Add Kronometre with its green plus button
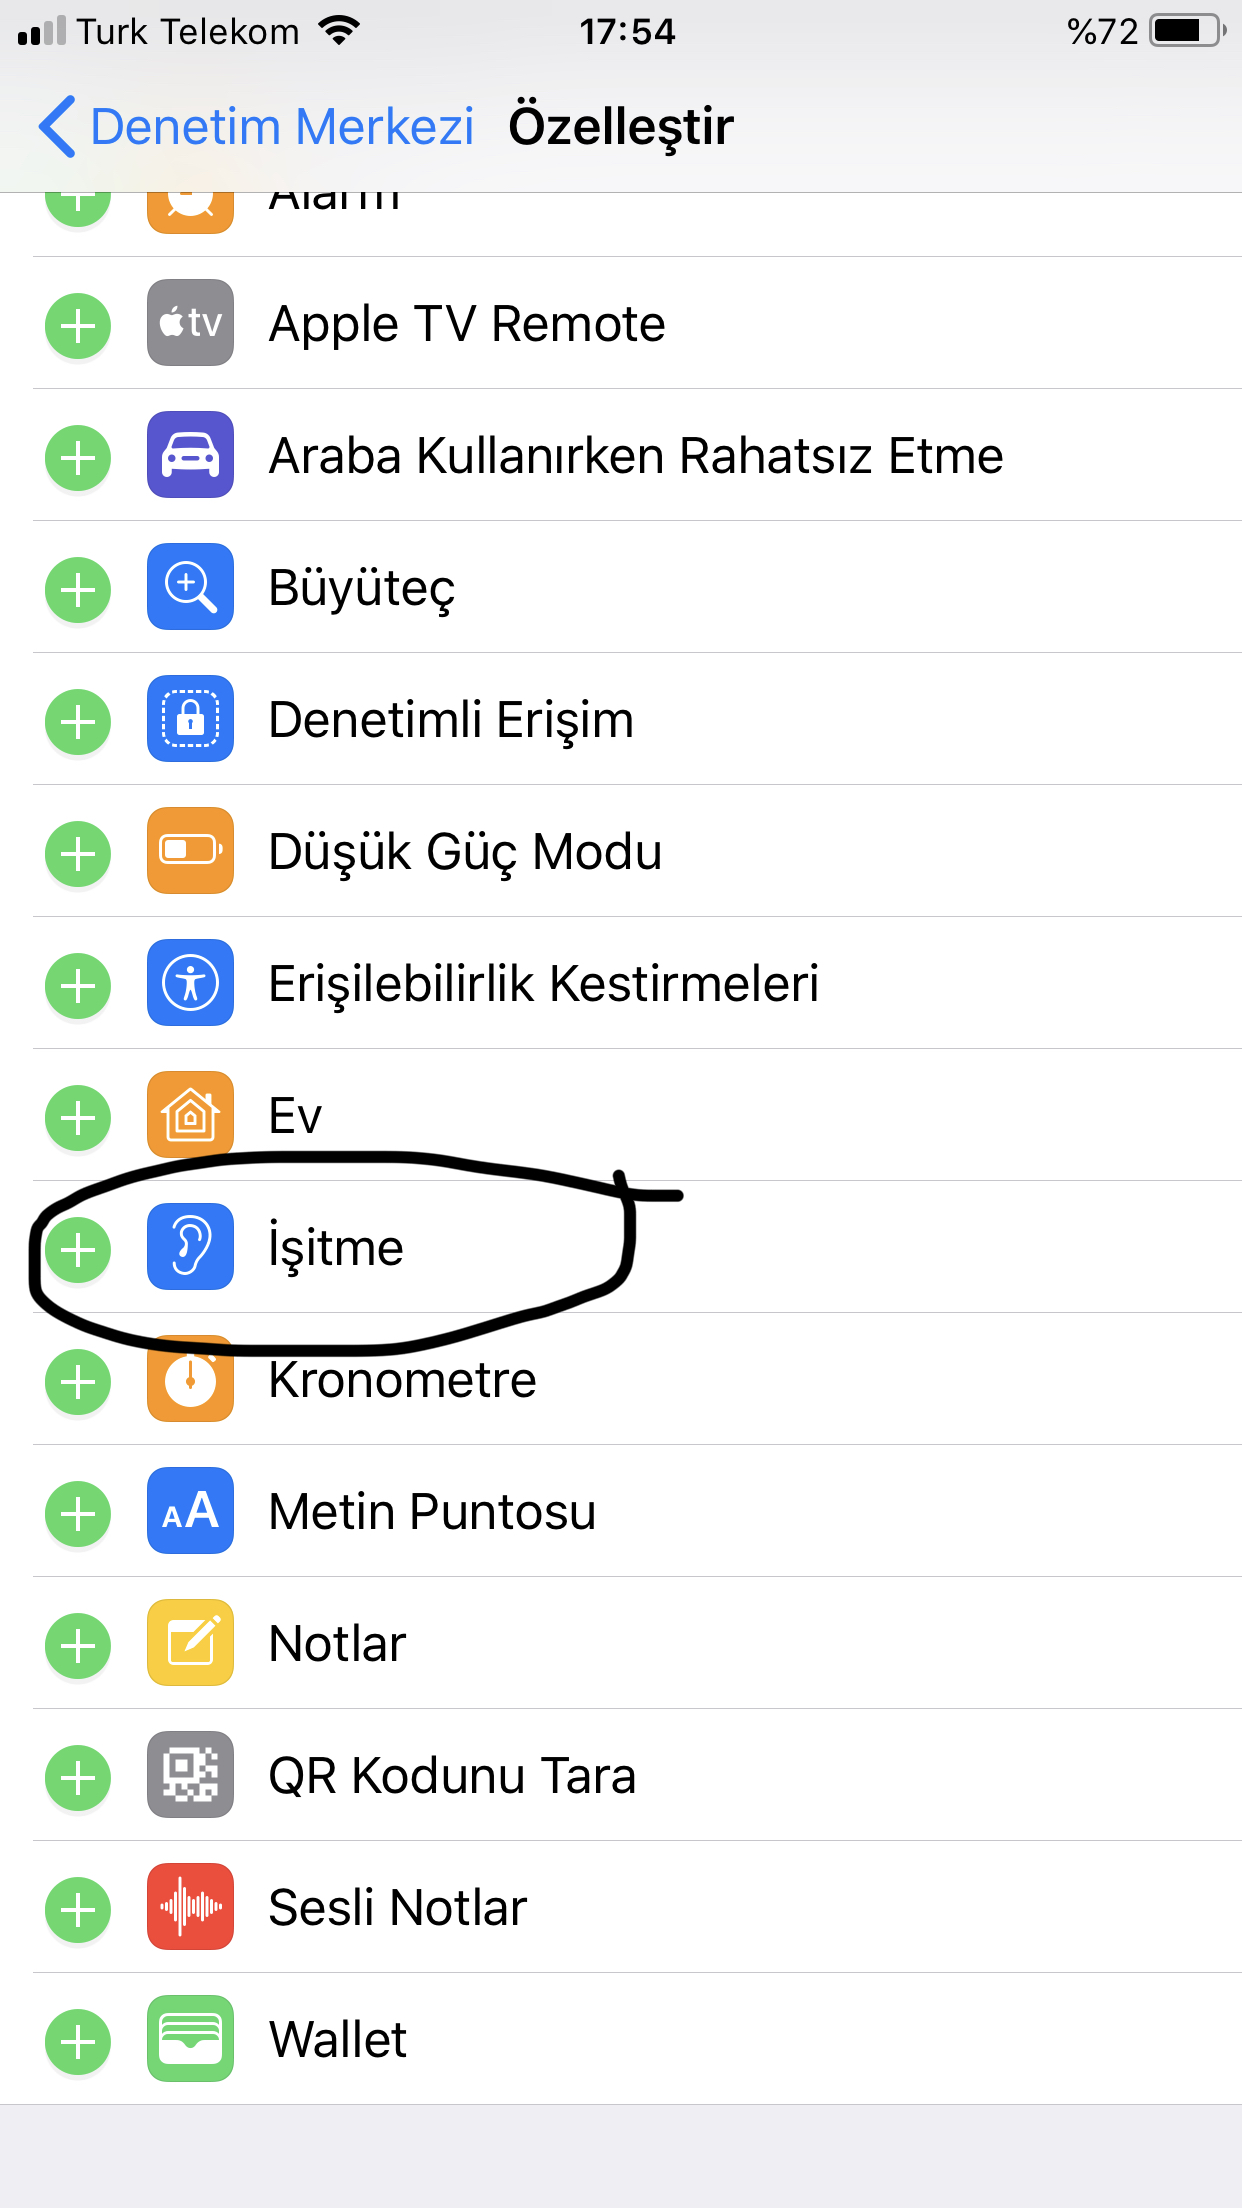This screenshot has width=1242, height=2208. pos(78,1382)
